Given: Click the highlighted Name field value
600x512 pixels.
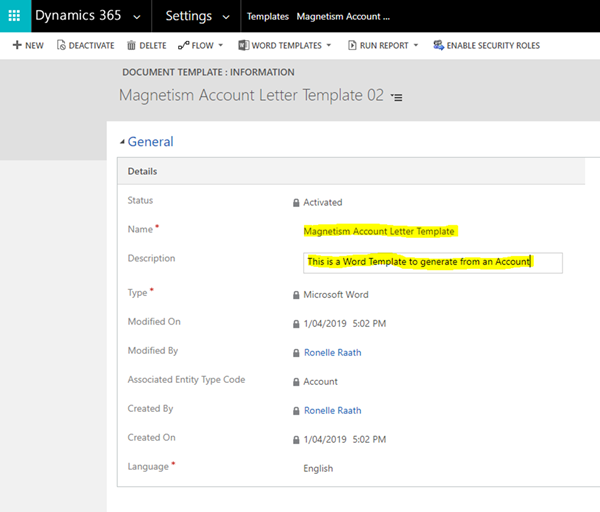Looking at the screenshot, I should pos(379,231).
